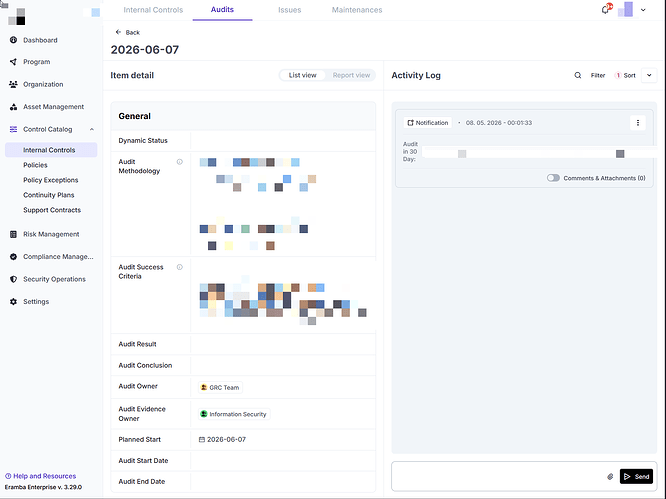Click the Audit Start Date row label
666x499 pixels.
(x=143, y=461)
